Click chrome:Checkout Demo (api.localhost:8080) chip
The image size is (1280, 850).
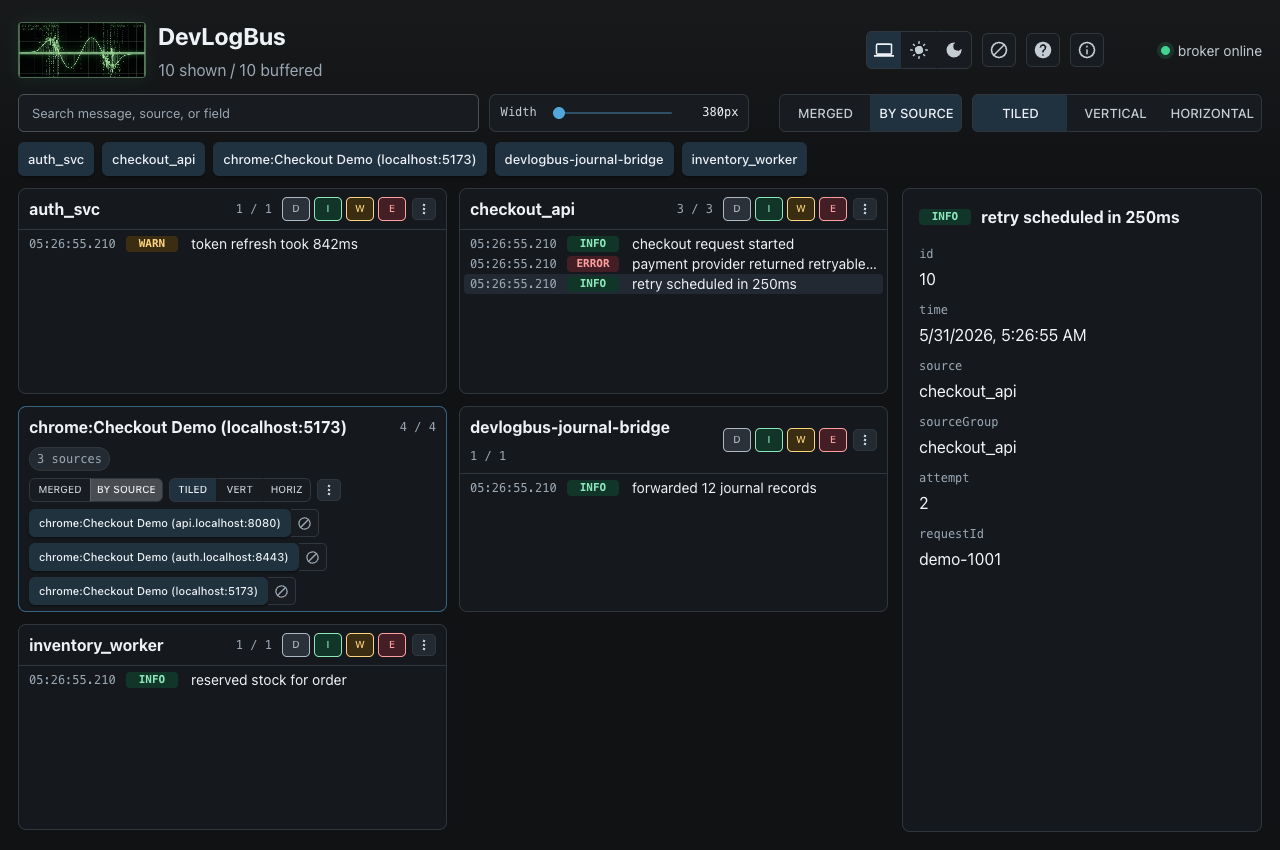pos(160,523)
